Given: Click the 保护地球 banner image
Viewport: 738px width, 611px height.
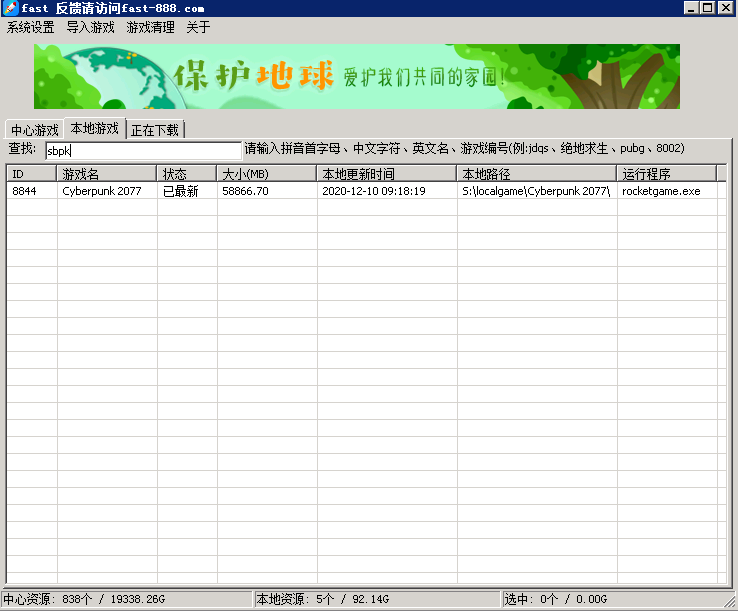Looking at the screenshot, I should pyautogui.click(x=357, y=76).
